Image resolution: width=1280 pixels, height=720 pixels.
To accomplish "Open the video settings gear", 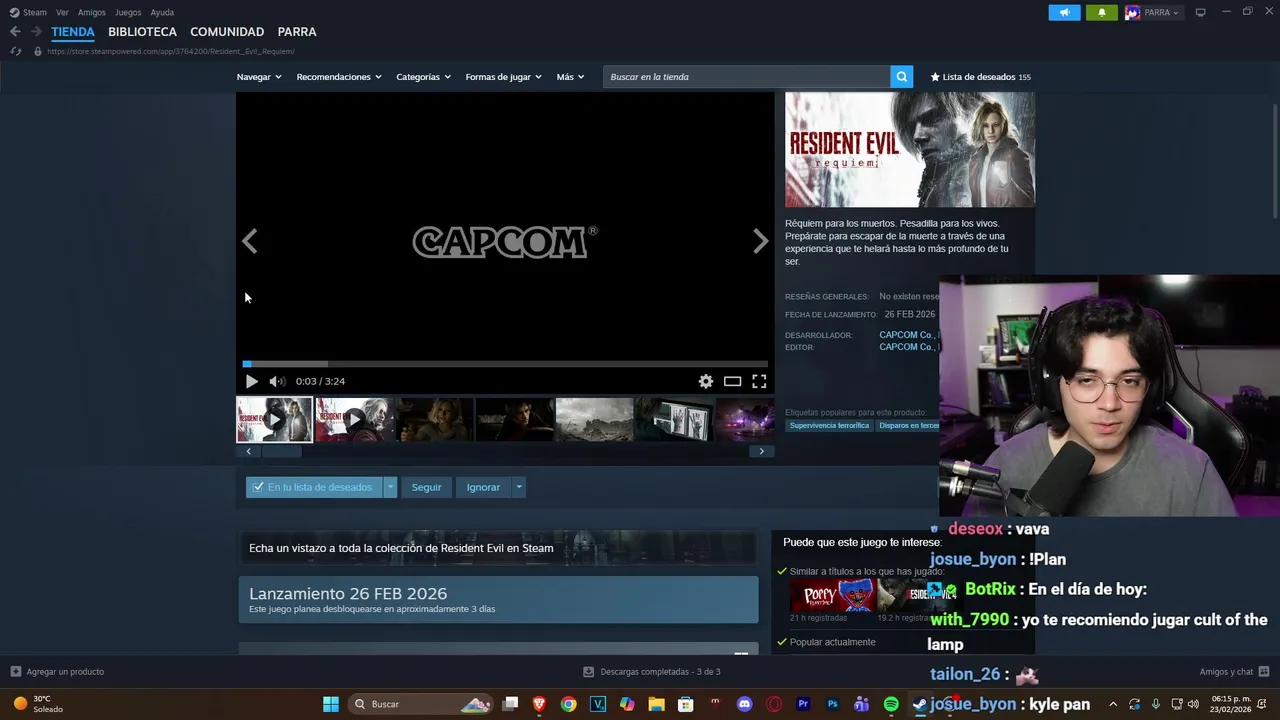I will [x=706, y=381].
